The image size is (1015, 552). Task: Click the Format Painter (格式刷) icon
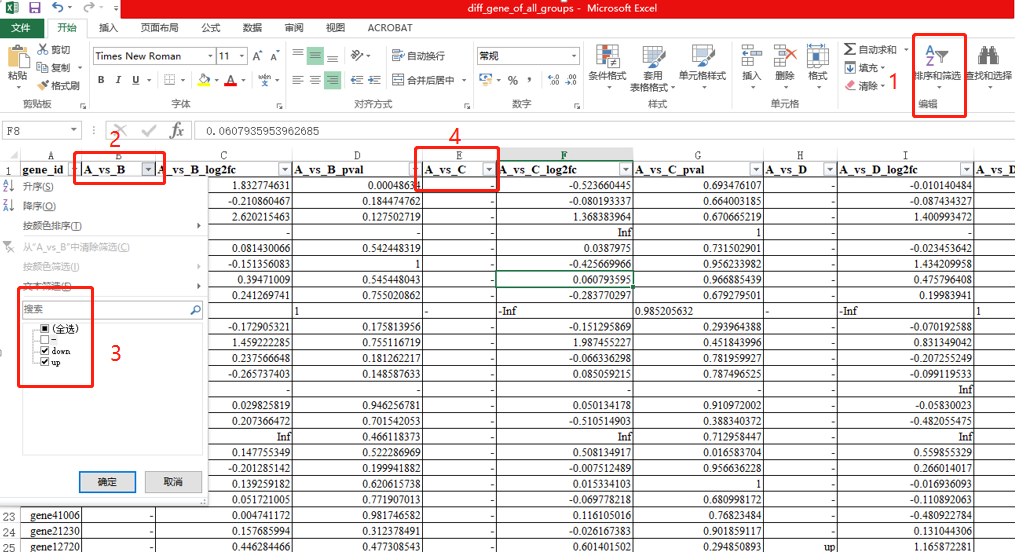43,85
